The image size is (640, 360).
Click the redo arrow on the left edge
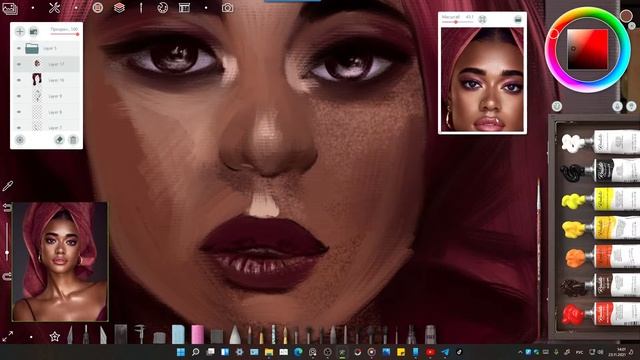pyautogui.click(x=7, y=277)
